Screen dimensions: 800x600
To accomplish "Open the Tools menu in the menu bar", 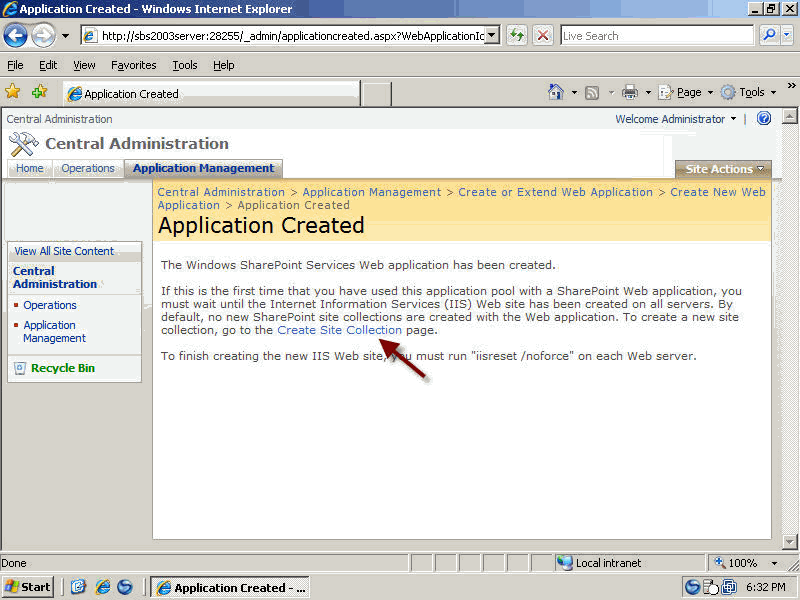I will (185, 65).
